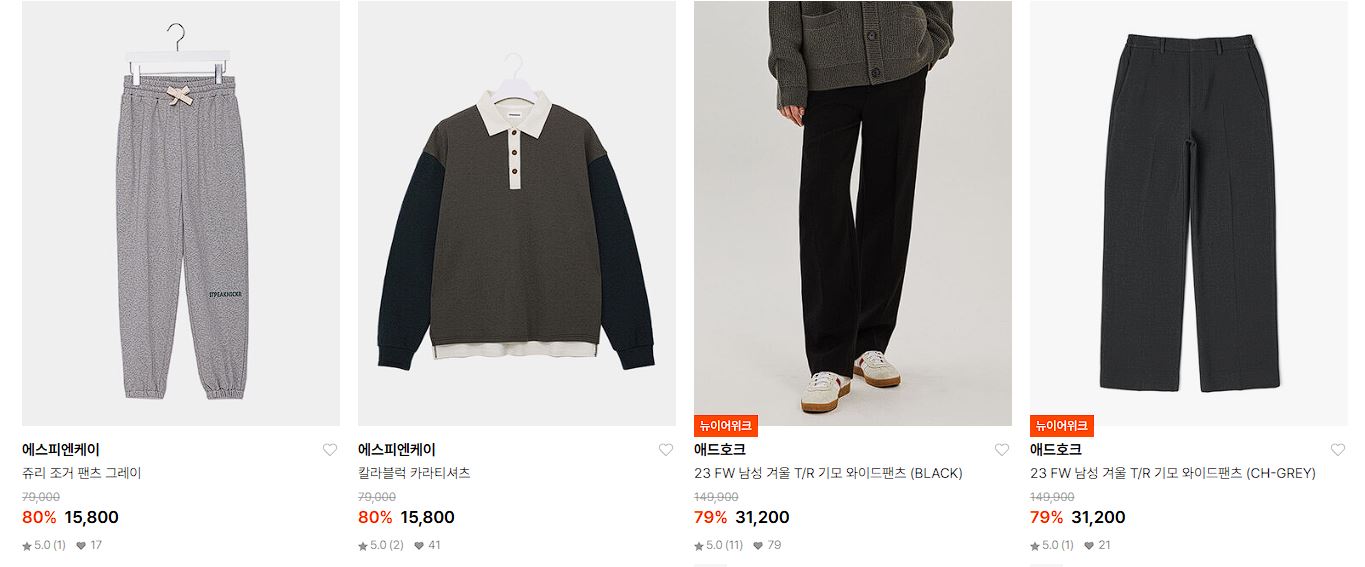
Task: Visit 에스피엔케이 brand above jogger pants
Action: click(61, 450)
